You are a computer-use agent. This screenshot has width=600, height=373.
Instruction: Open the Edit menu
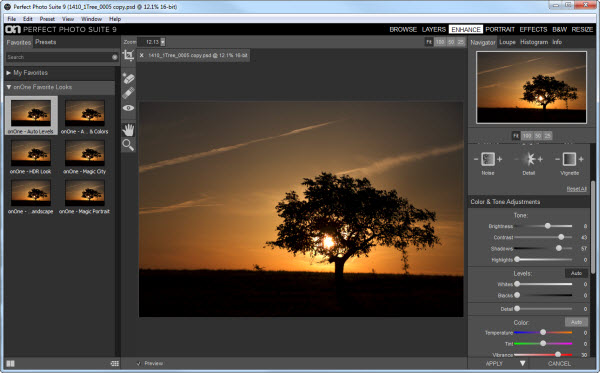pos(28,19)
